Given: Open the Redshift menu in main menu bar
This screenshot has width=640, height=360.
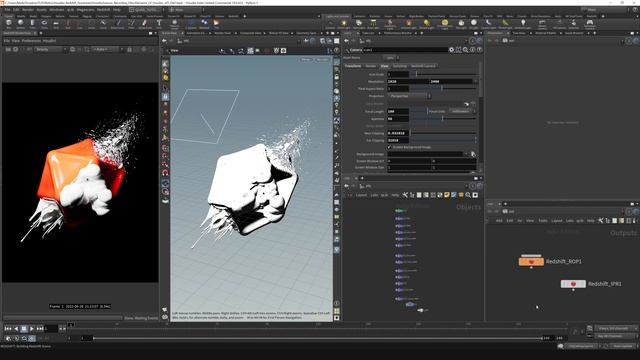Looking at the screenshot, I should 103,9.
